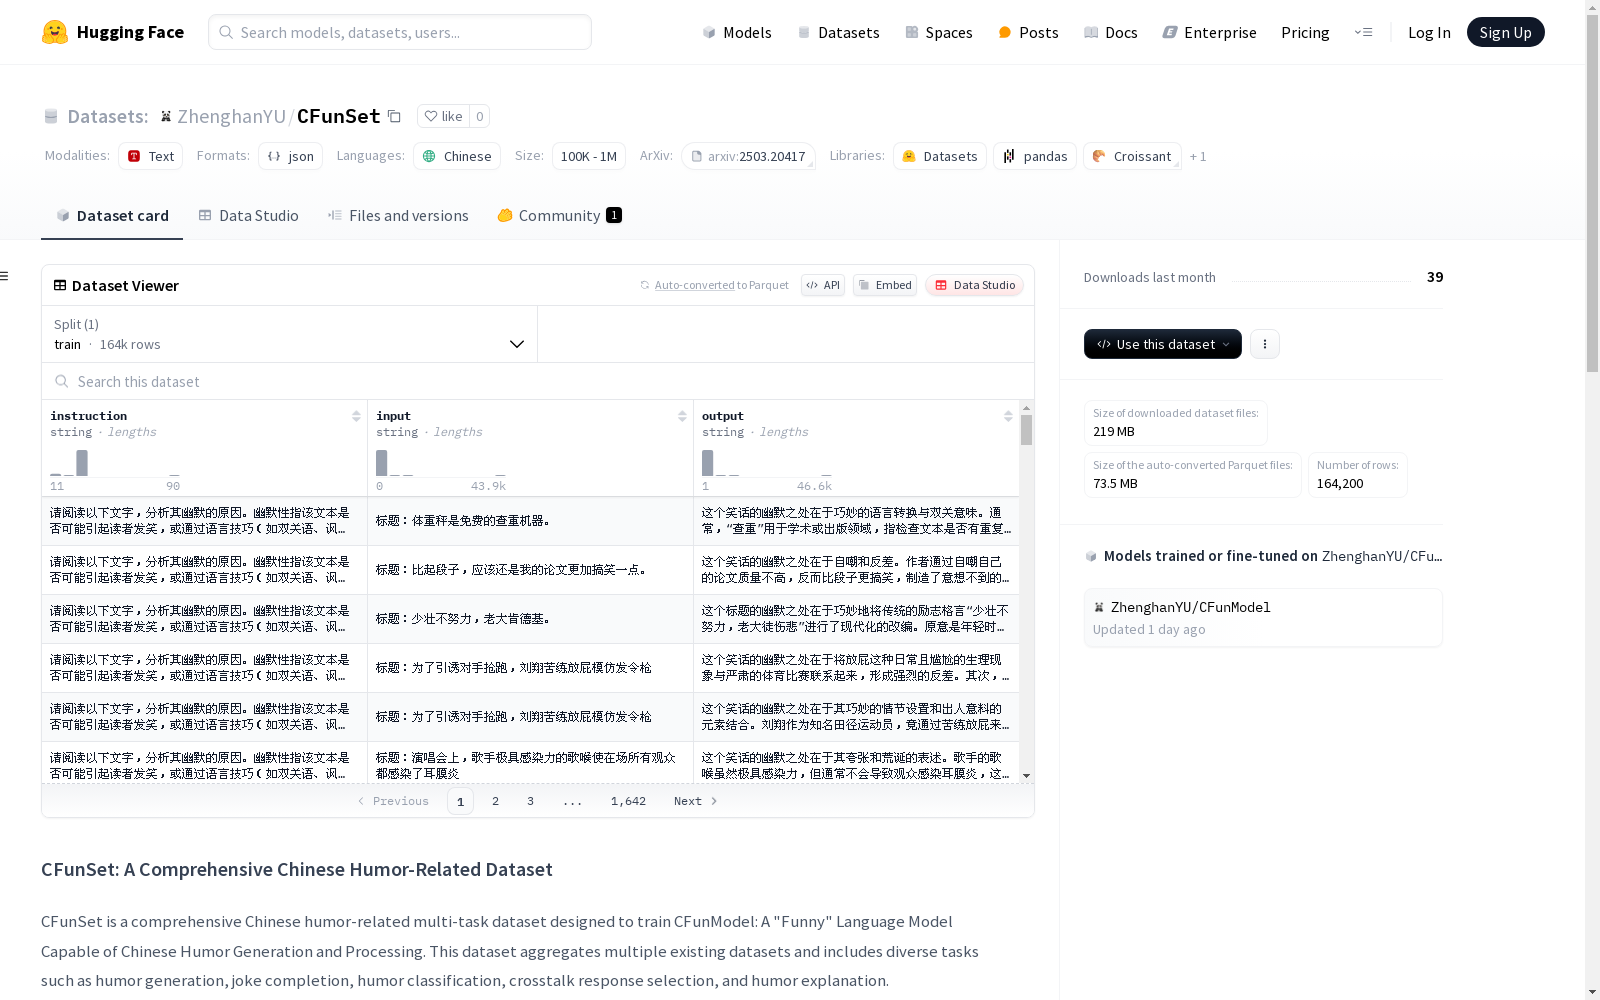Click the json format tag
The height and width of the screenshot is (1000, 1600).
[x=290, y=156]
